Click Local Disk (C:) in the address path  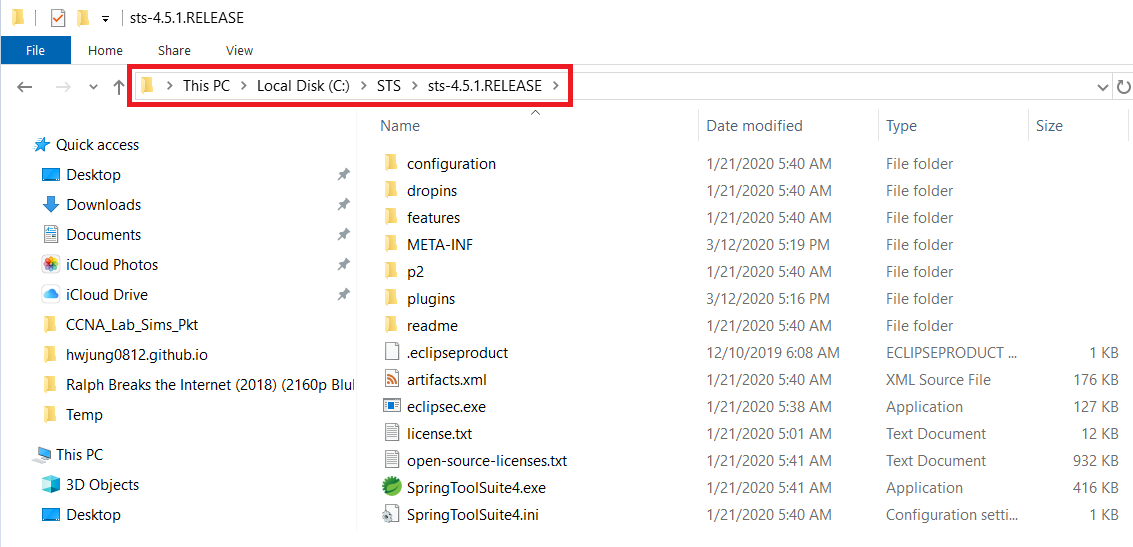(303, 86)
